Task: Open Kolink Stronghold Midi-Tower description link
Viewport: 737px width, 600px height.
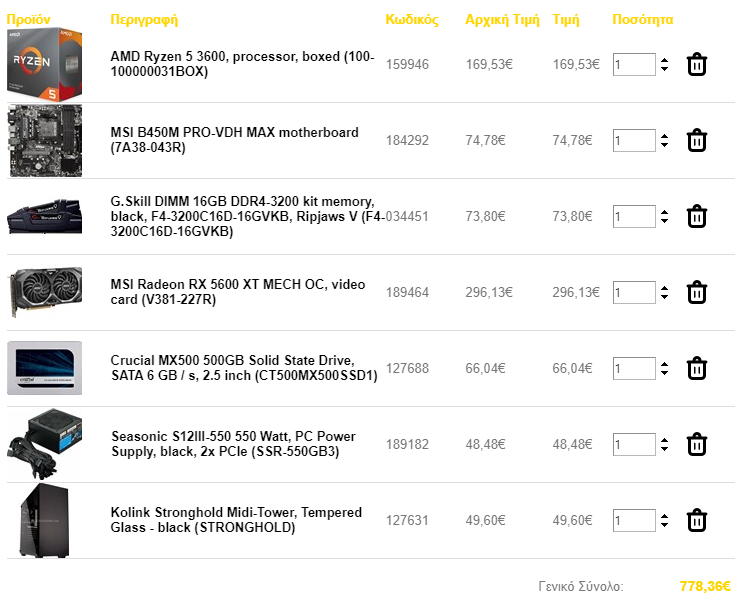Action: tap(236, 520)
